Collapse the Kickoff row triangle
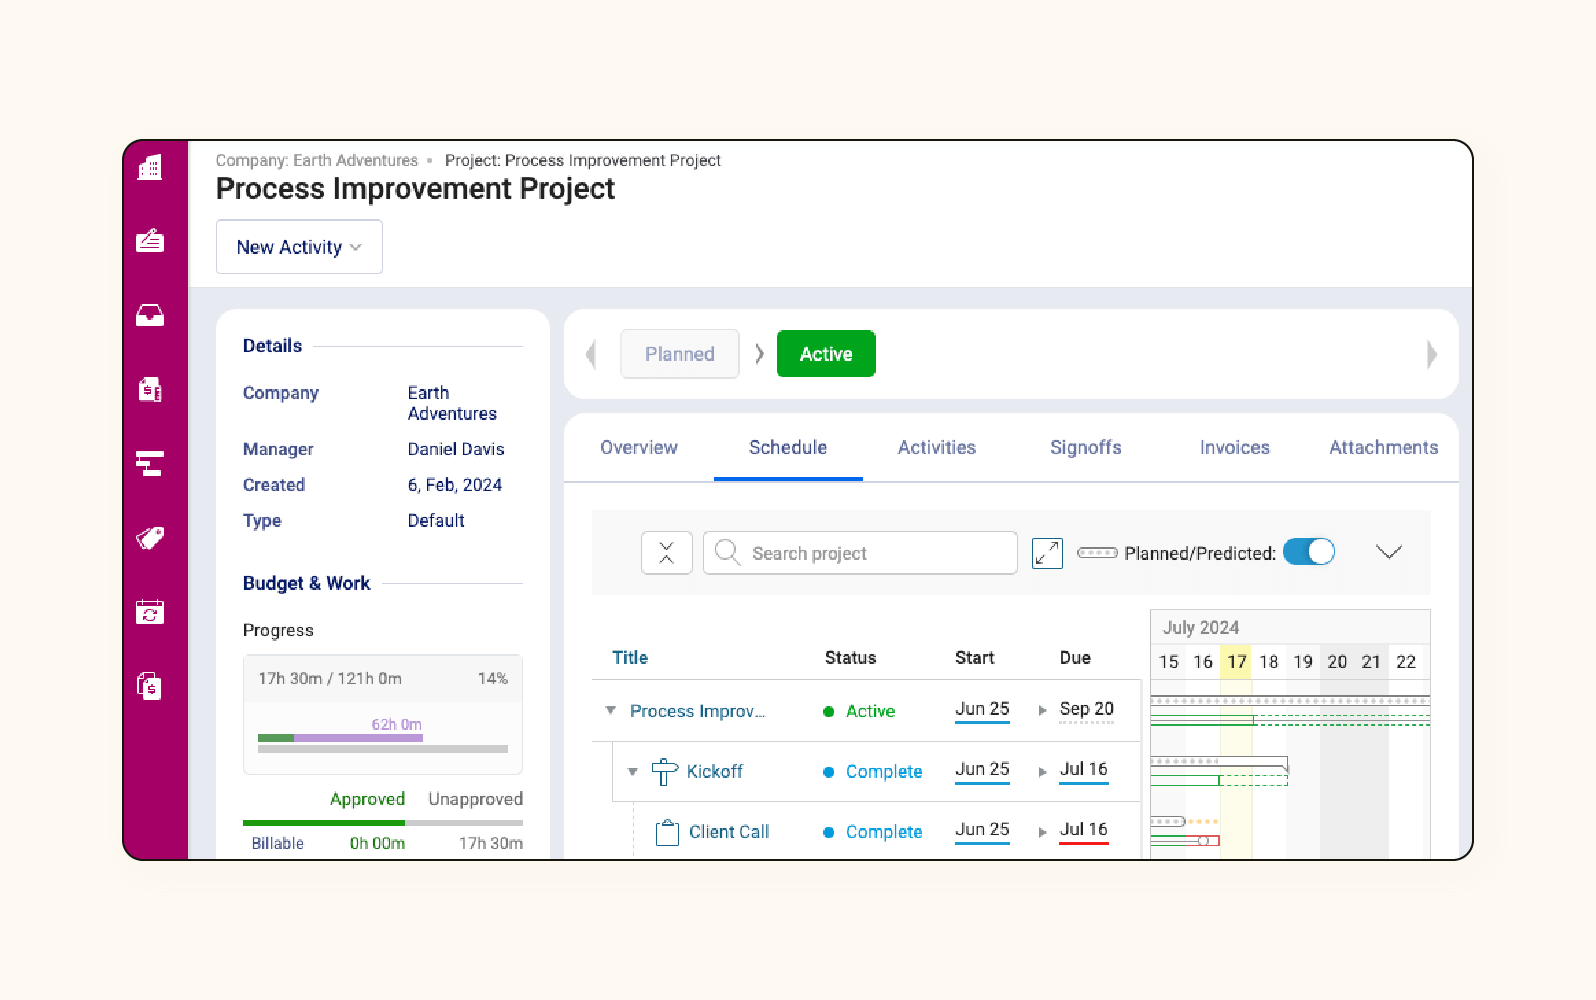1596x1000 pixels. point(632,772)
